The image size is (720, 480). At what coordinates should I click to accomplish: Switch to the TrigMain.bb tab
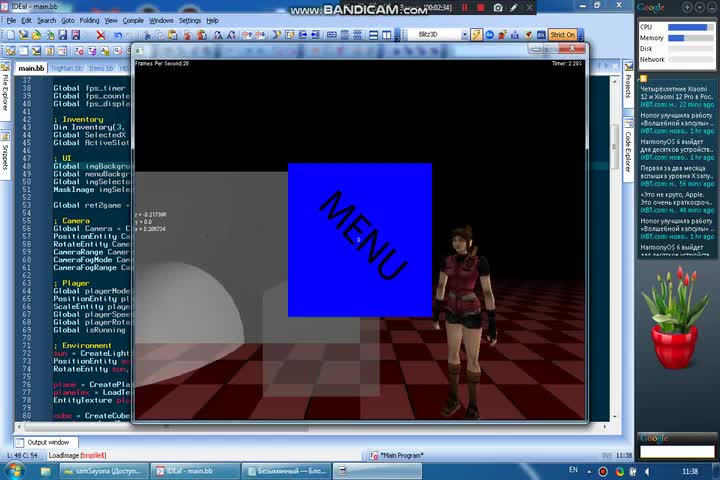(64, 68)
